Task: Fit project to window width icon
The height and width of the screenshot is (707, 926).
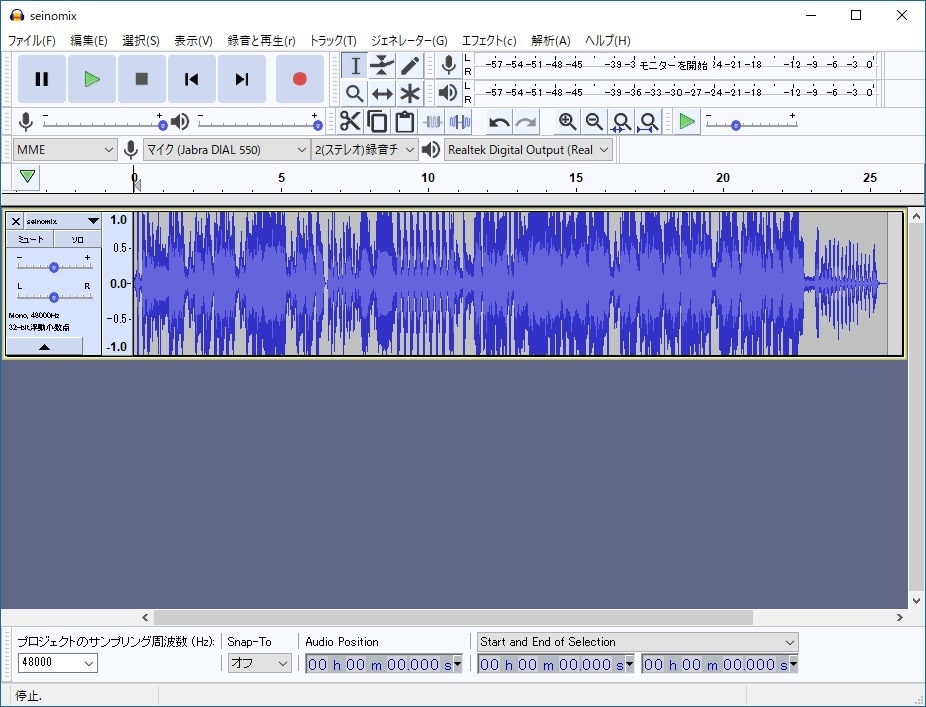Action: (x=648, y=122)
